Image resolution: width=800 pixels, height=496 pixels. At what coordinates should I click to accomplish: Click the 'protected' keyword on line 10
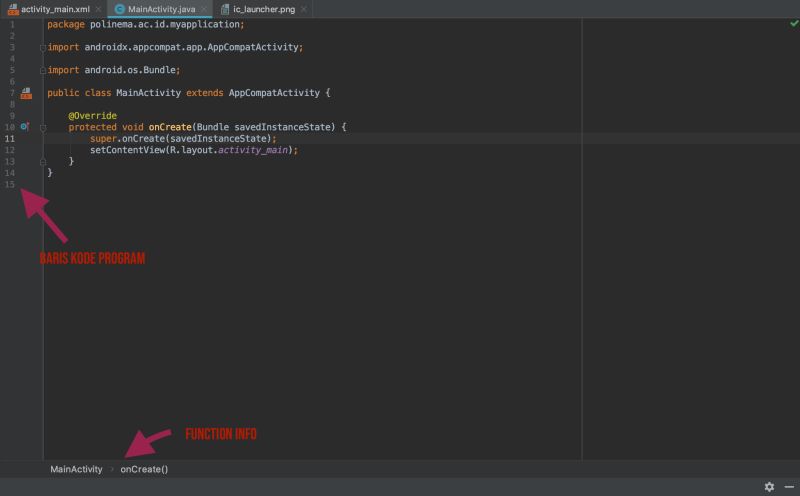[92, 127]
